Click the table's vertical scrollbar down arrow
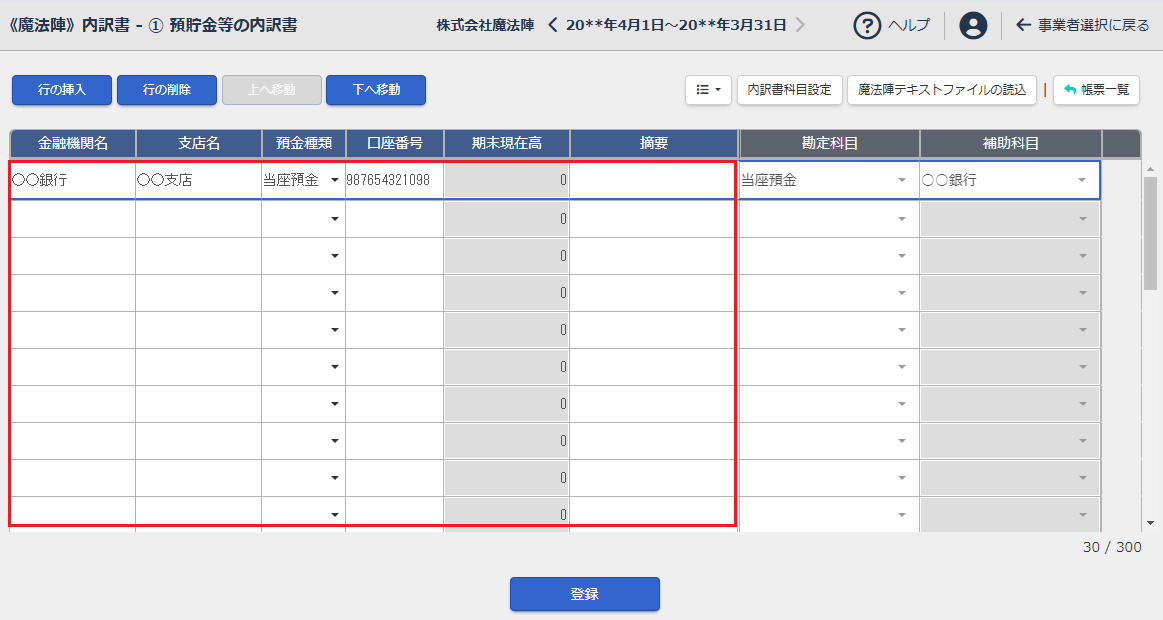Image resolution: width=1163 pixels, height=620 pixels. coord(1150,523)
